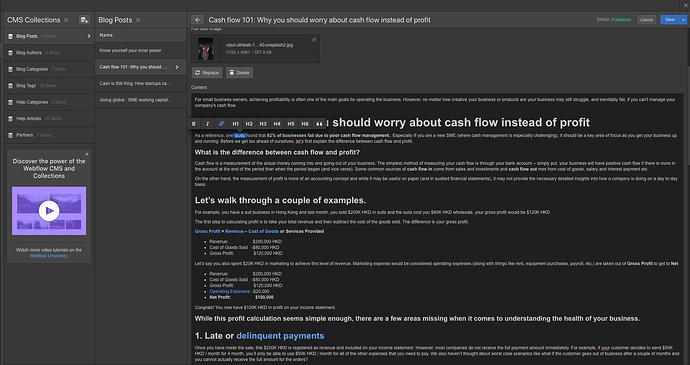Close the Blog Posts panel

point(138,20)
